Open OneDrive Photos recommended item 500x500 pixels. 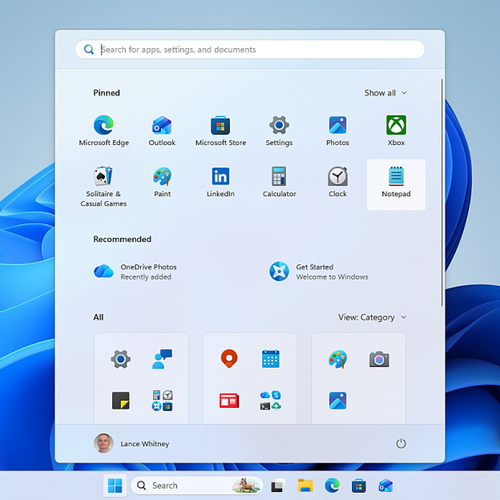135,272
